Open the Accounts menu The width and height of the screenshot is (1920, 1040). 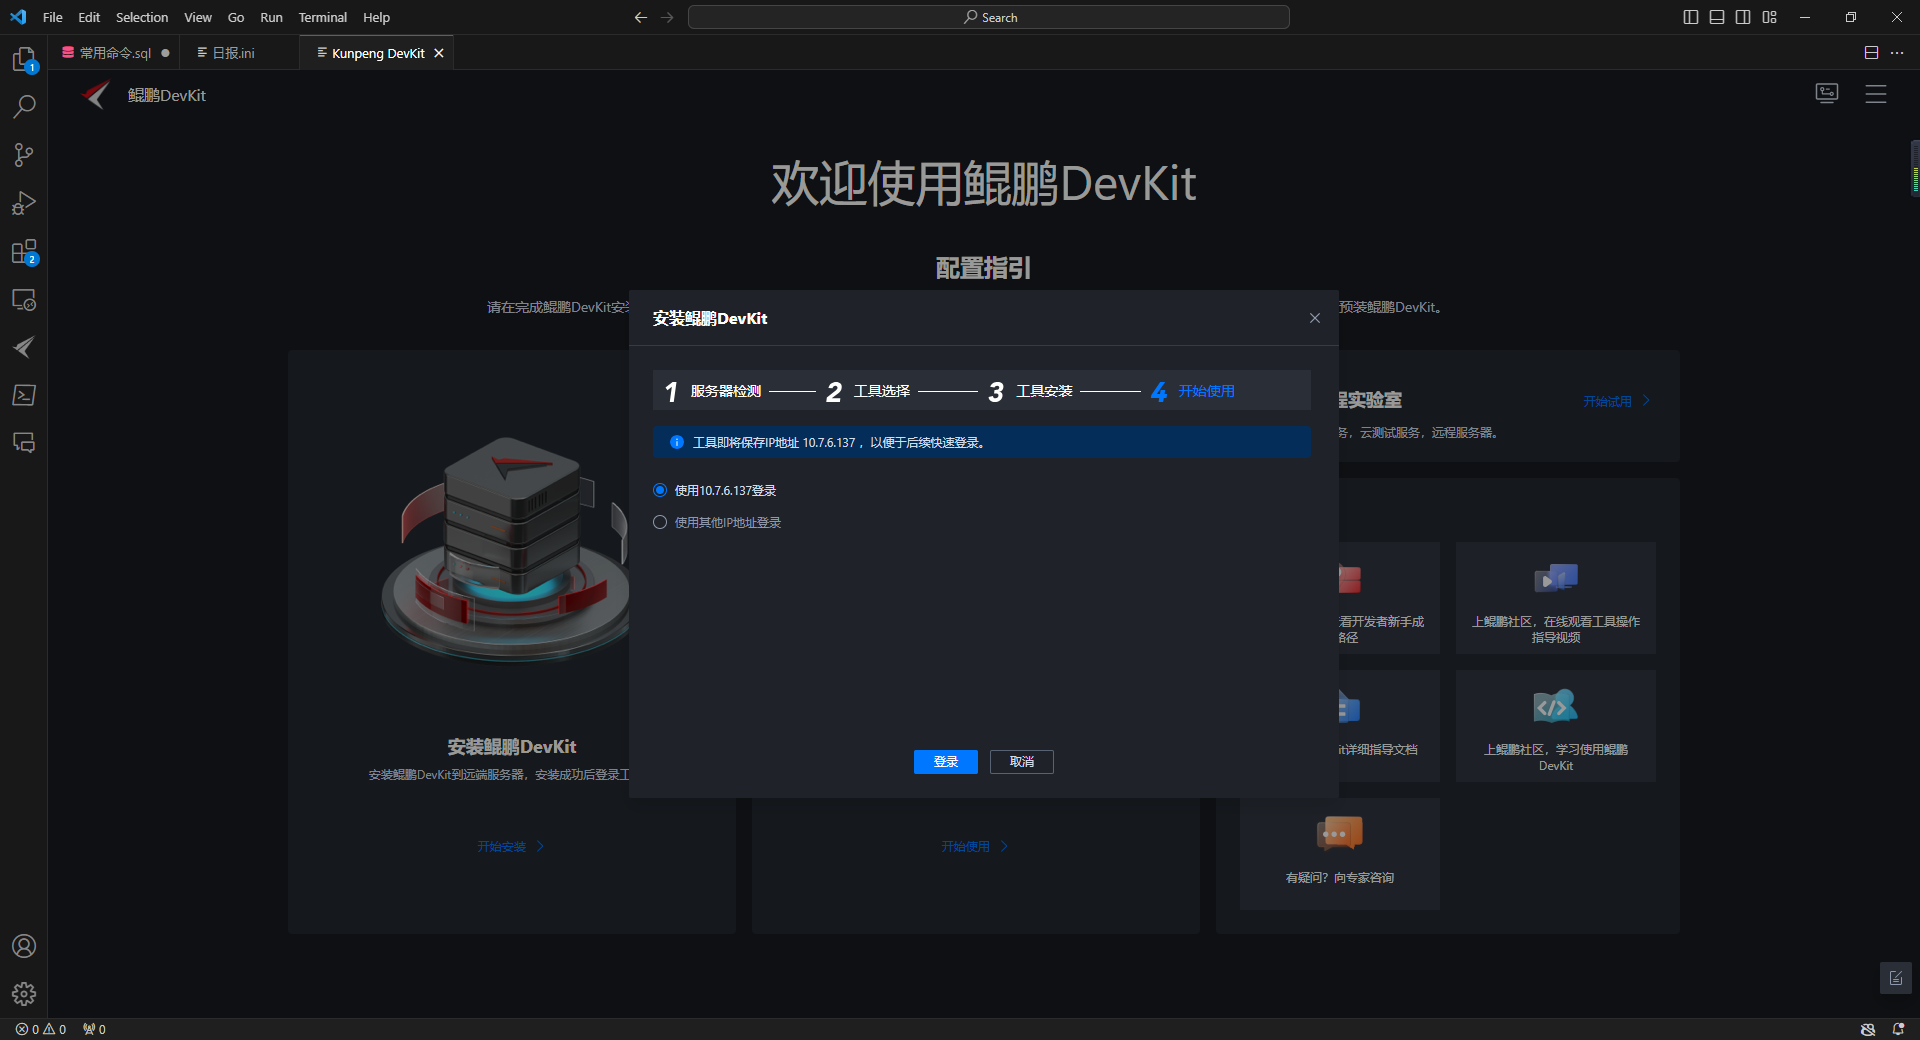tap(24, 946)
